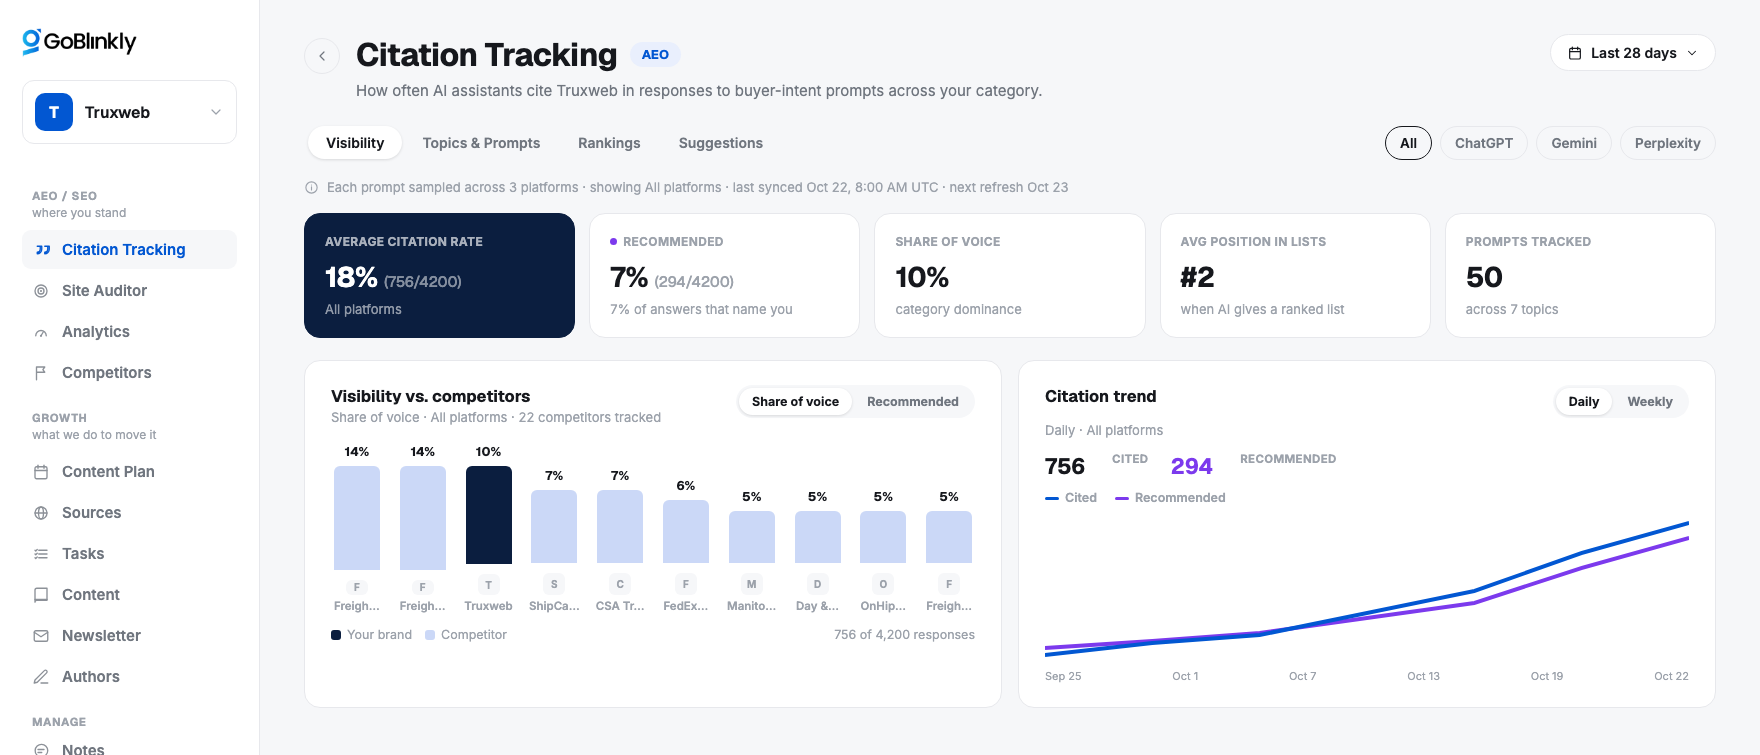1760x755 pixels.
Task: Select the Avg Position in Lists card
Action: pyautogui.click(x=1295, y=275)
